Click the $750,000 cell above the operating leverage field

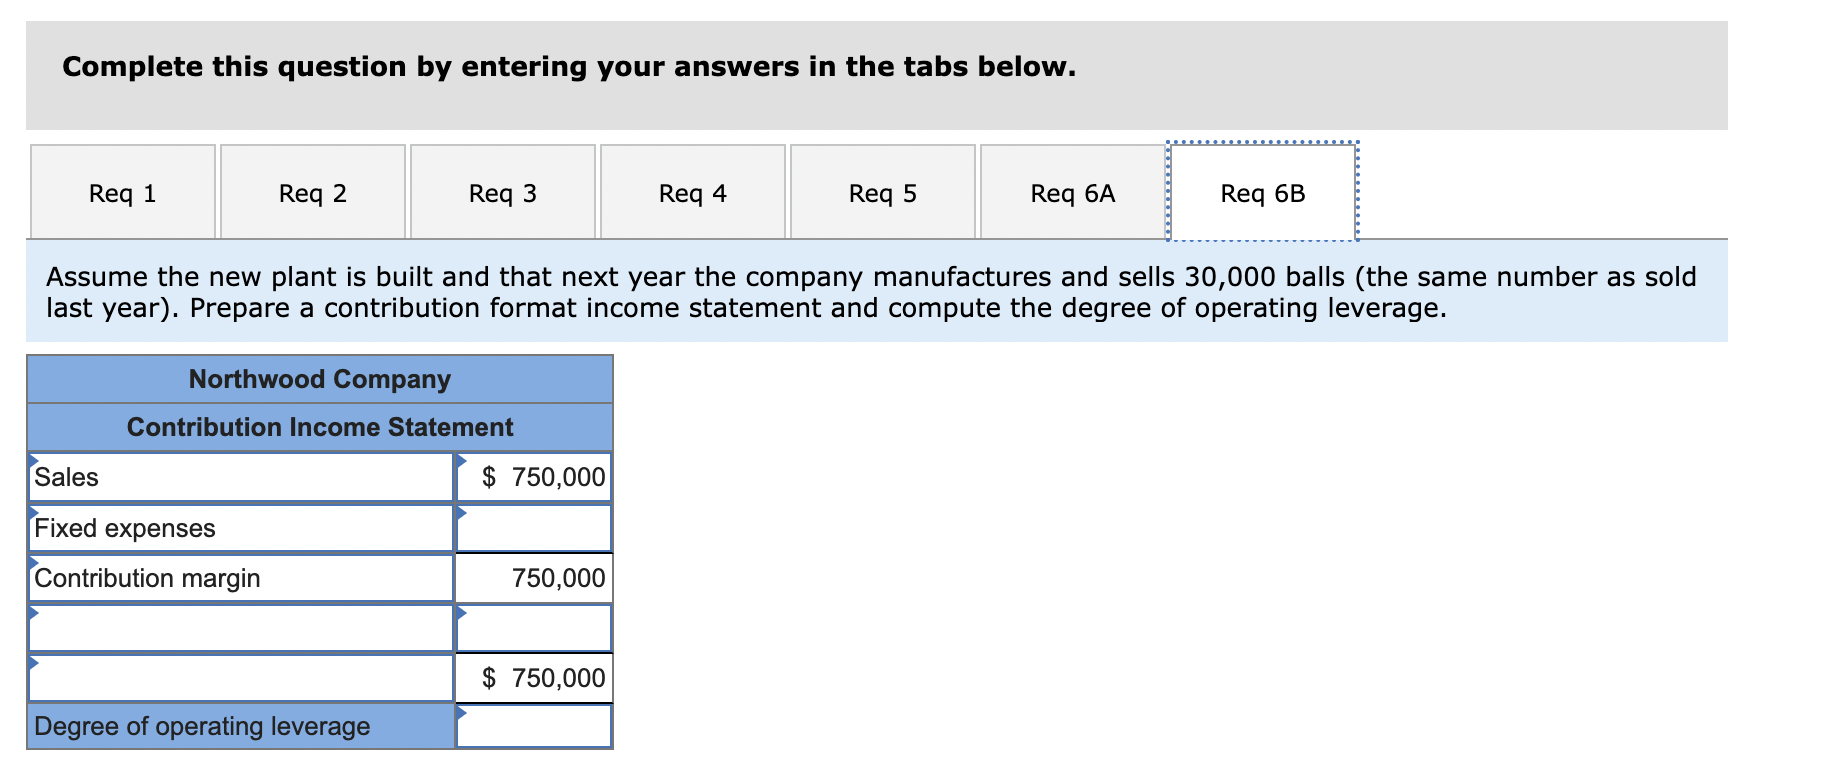[x=535, y=678]
